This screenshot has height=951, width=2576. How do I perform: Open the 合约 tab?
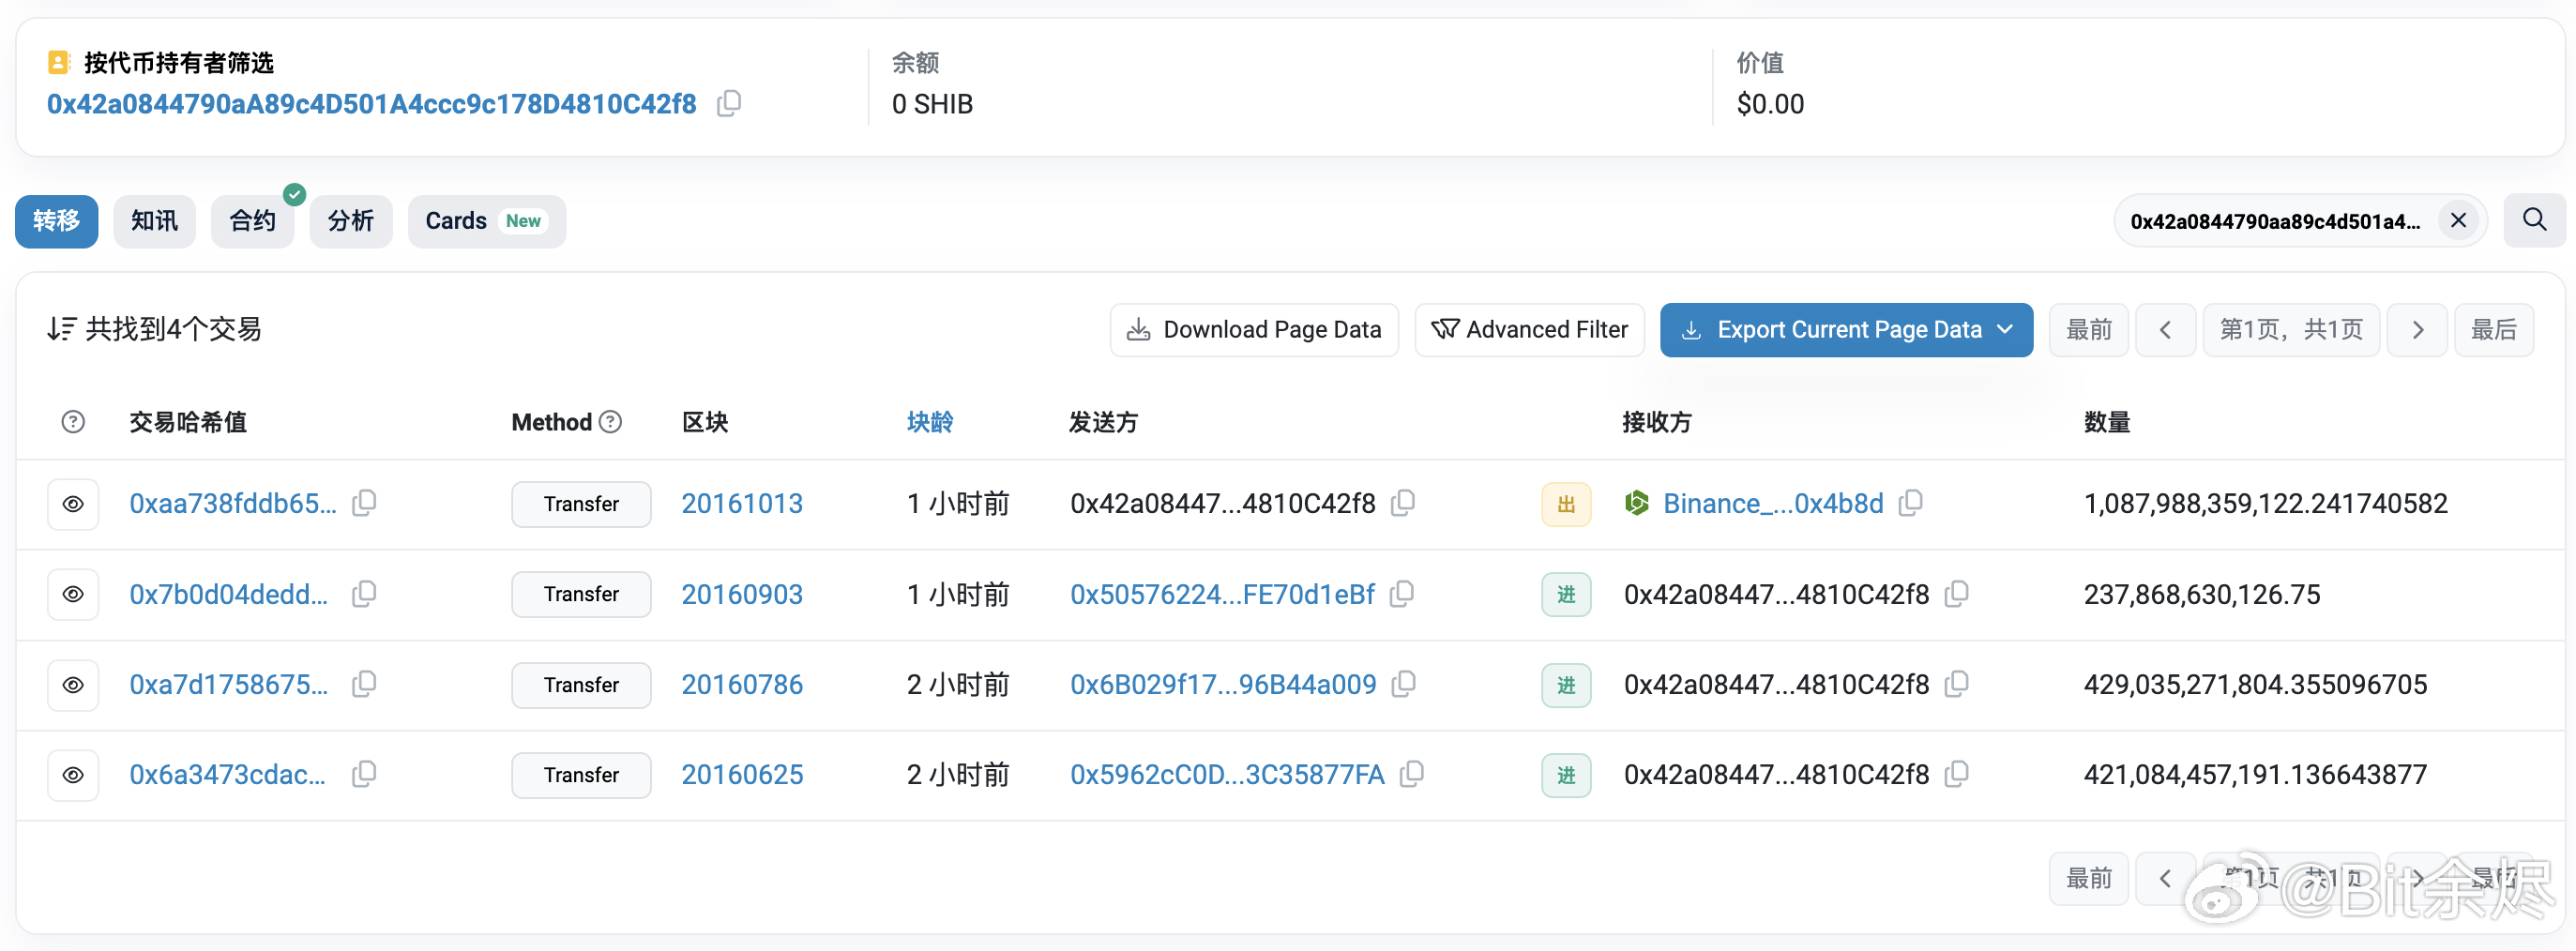point(252,221)
